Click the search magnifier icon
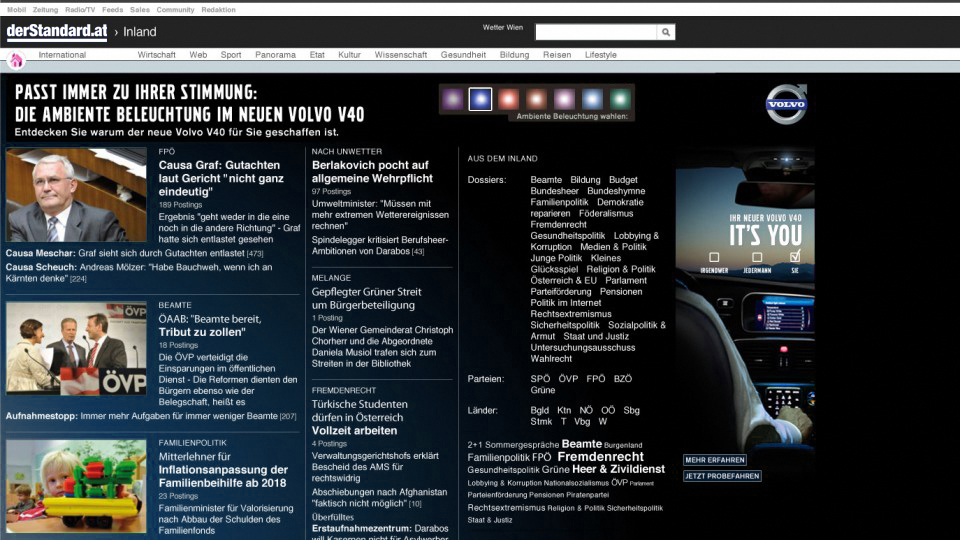The image size is (960, 540). click(x=666, y=33)
